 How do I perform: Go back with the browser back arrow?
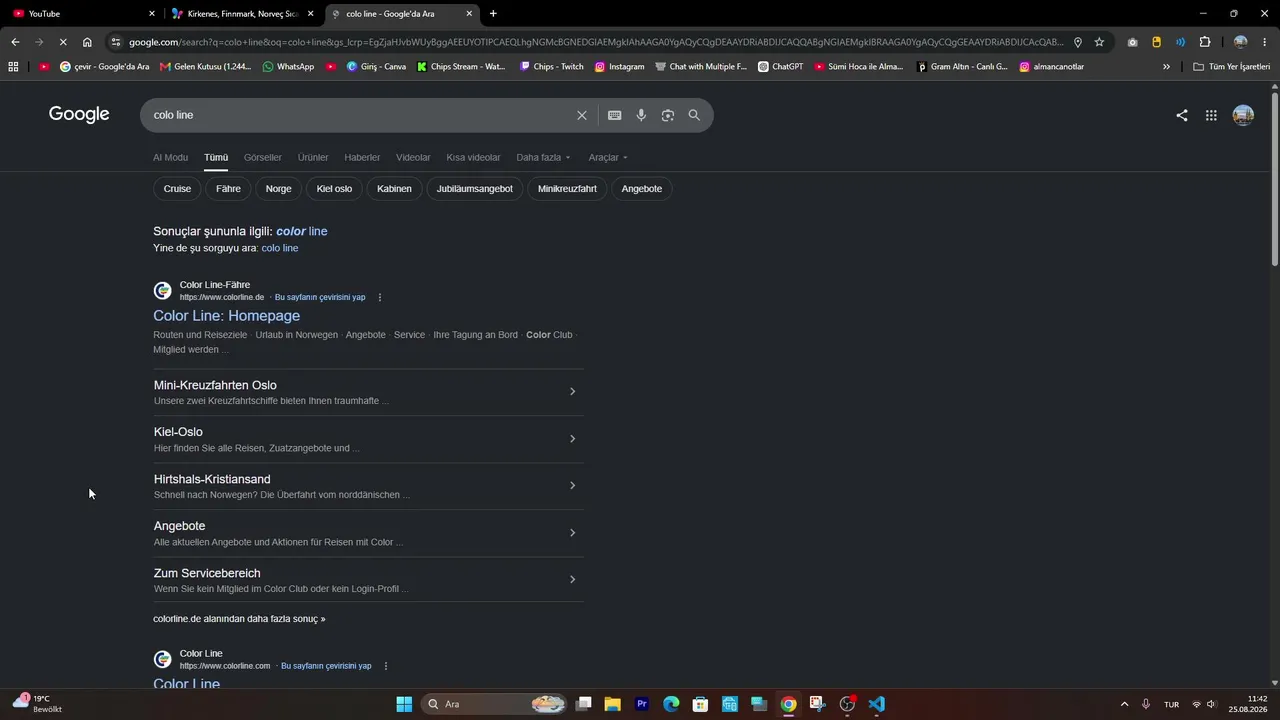[x=15, y=42]
